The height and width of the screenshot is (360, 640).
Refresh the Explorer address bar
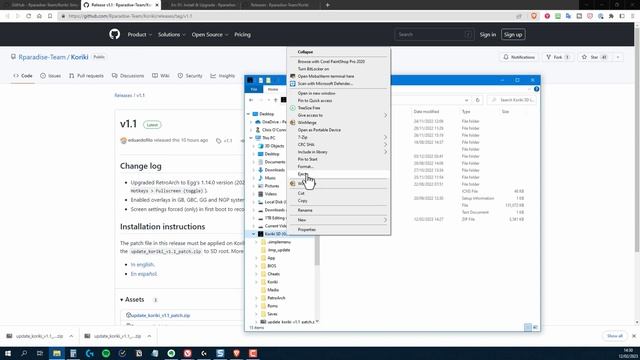coord(478,100)
